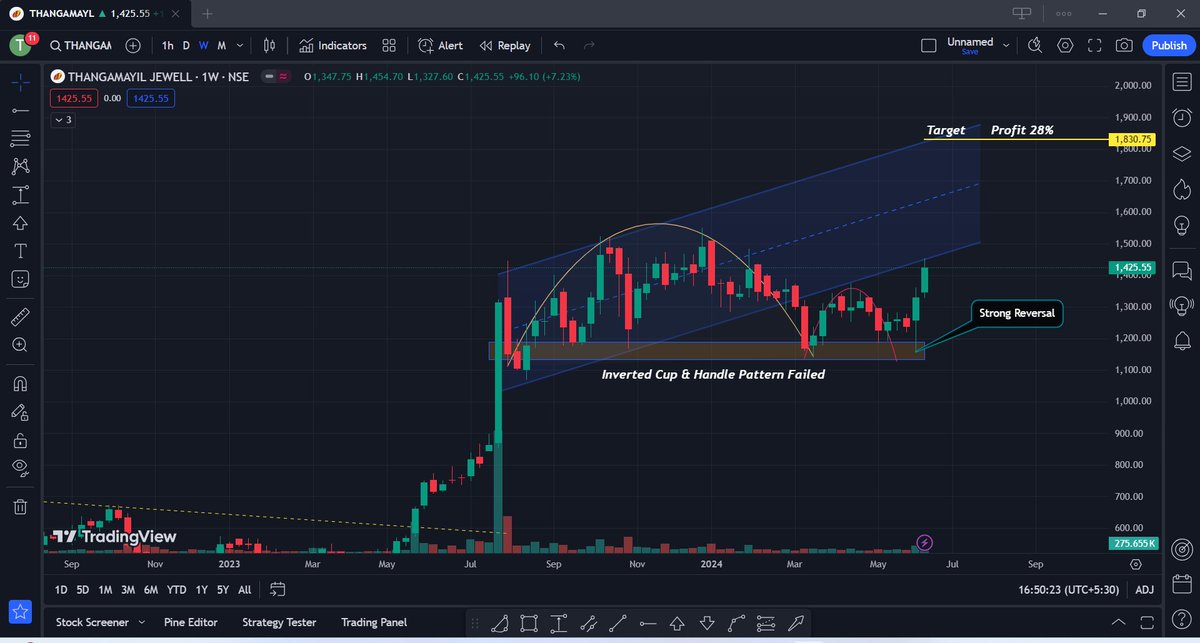1200x643 pixels.
Task: Toggle stay in drawing mode
Action: point(20,411)
